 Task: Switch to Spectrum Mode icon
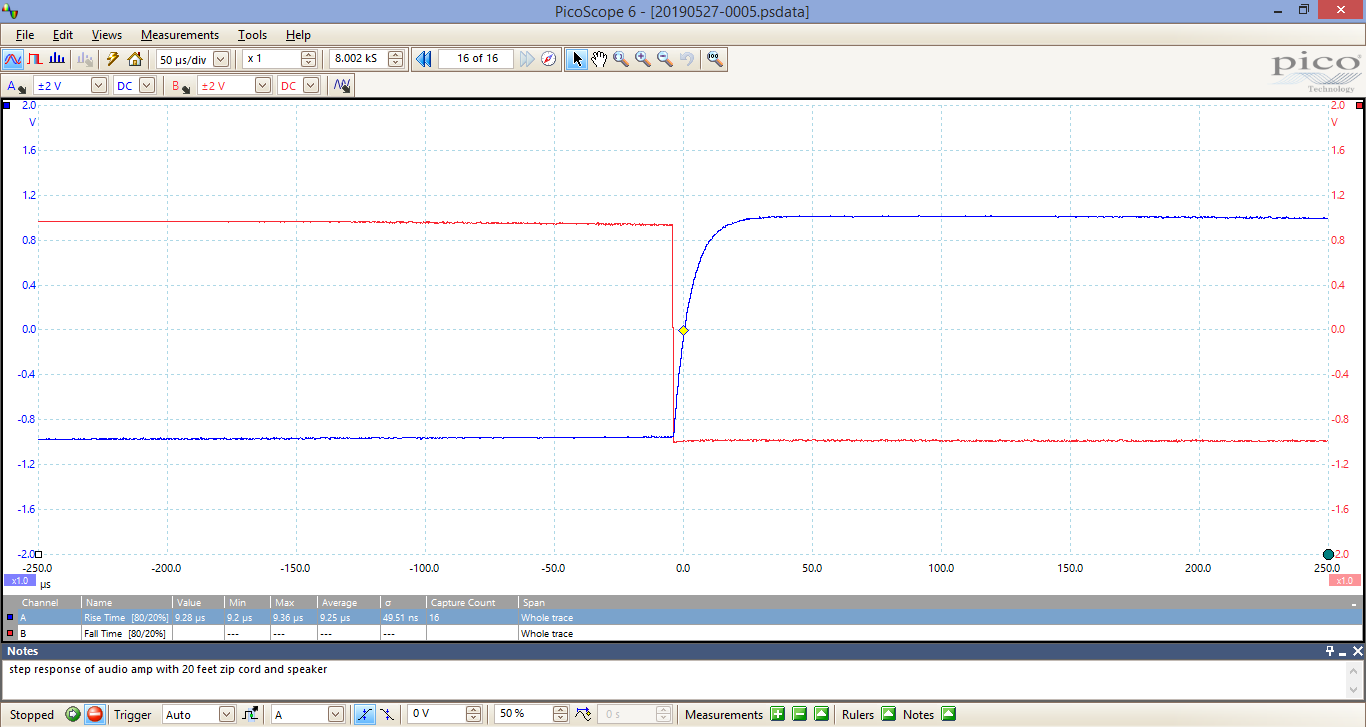point(57,59)
